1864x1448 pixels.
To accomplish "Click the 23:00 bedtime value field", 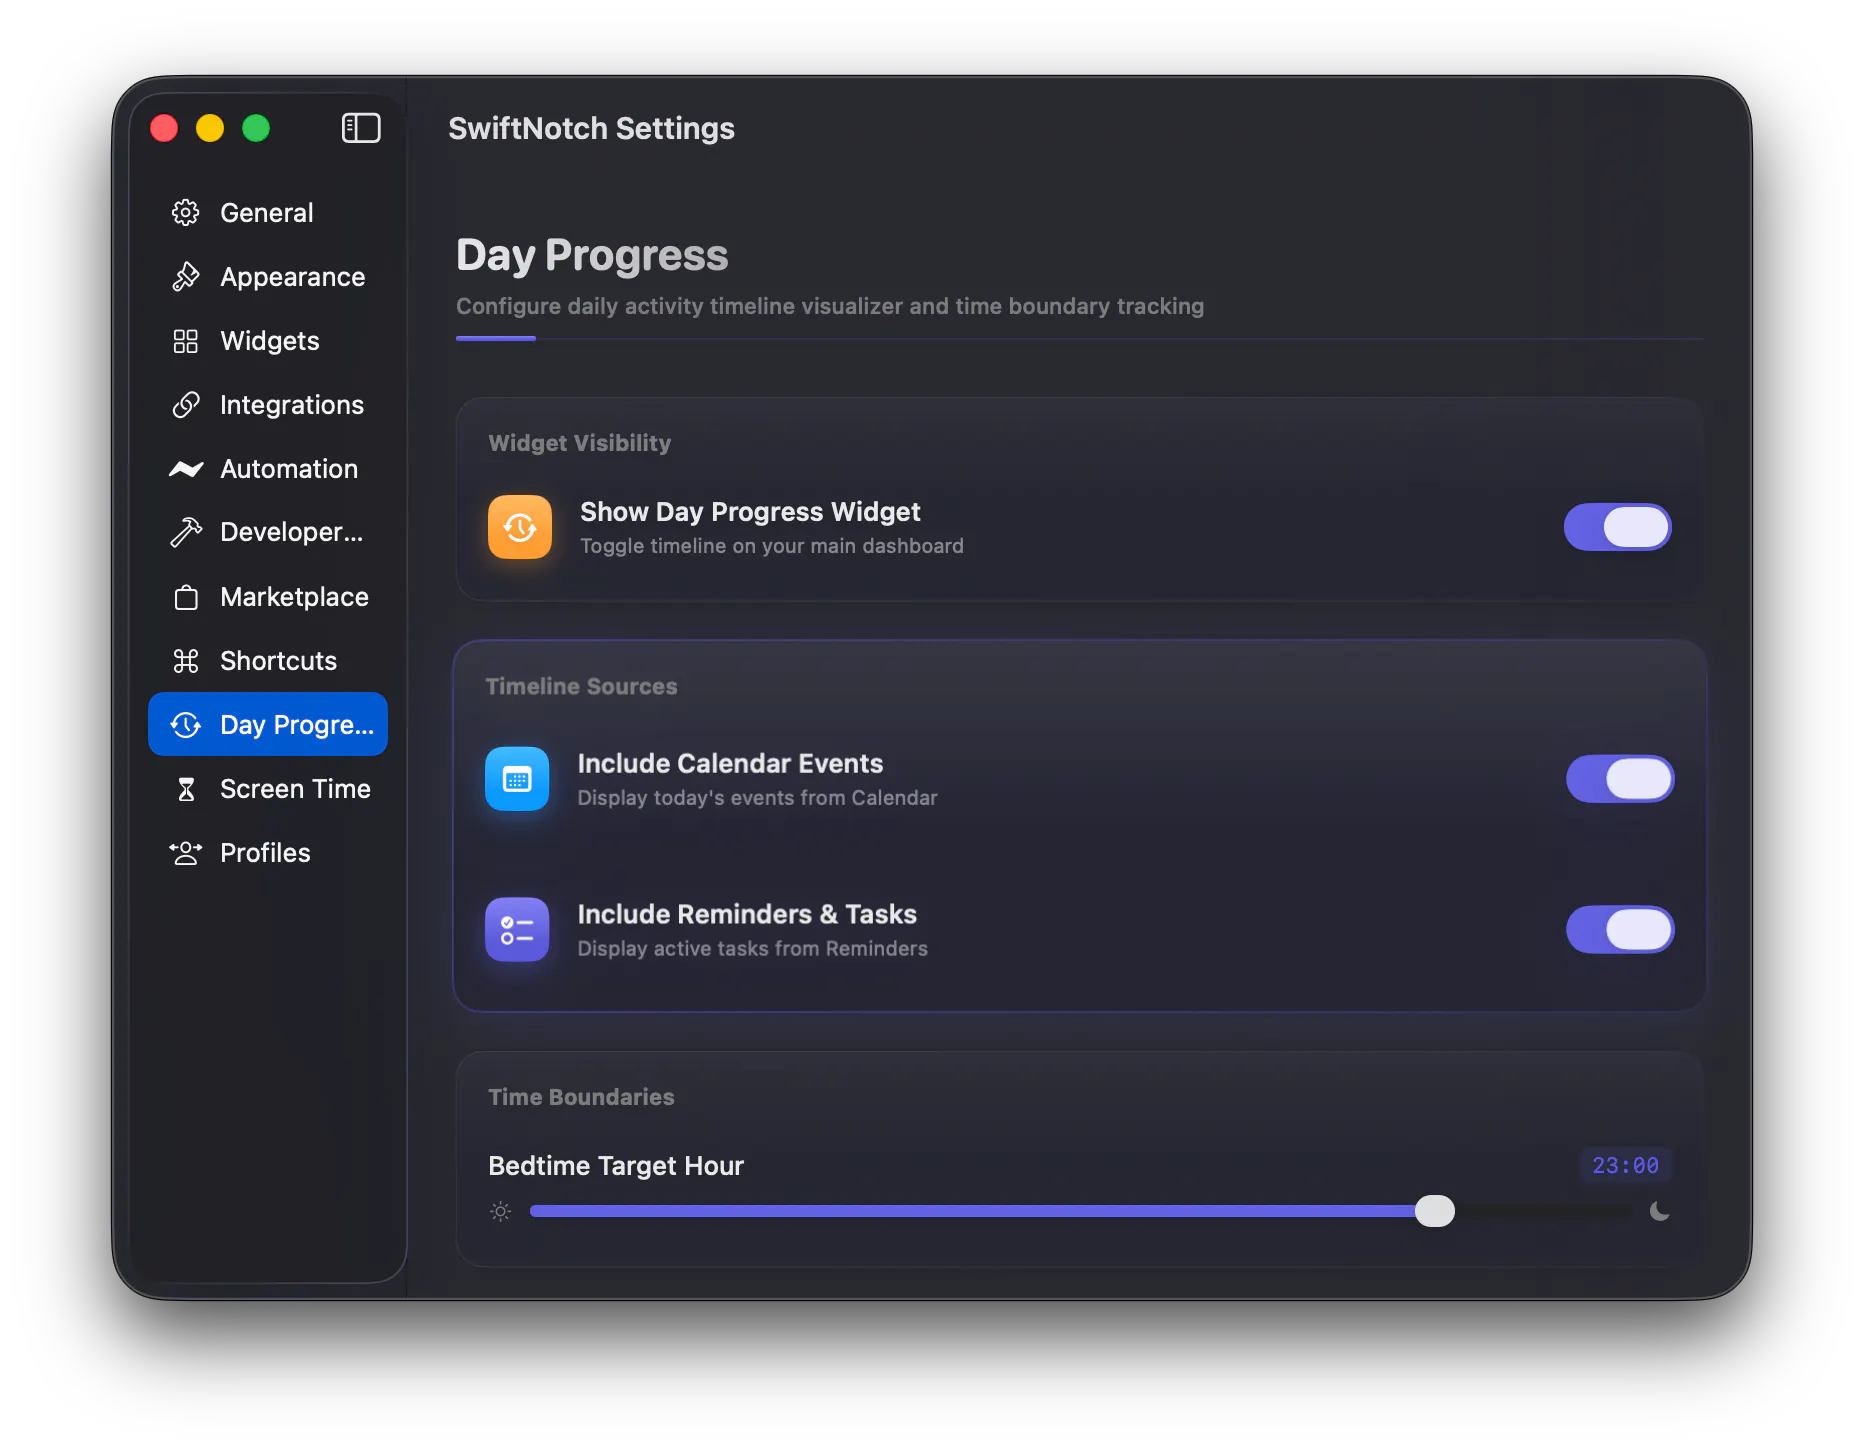I will [1625, 1165].
